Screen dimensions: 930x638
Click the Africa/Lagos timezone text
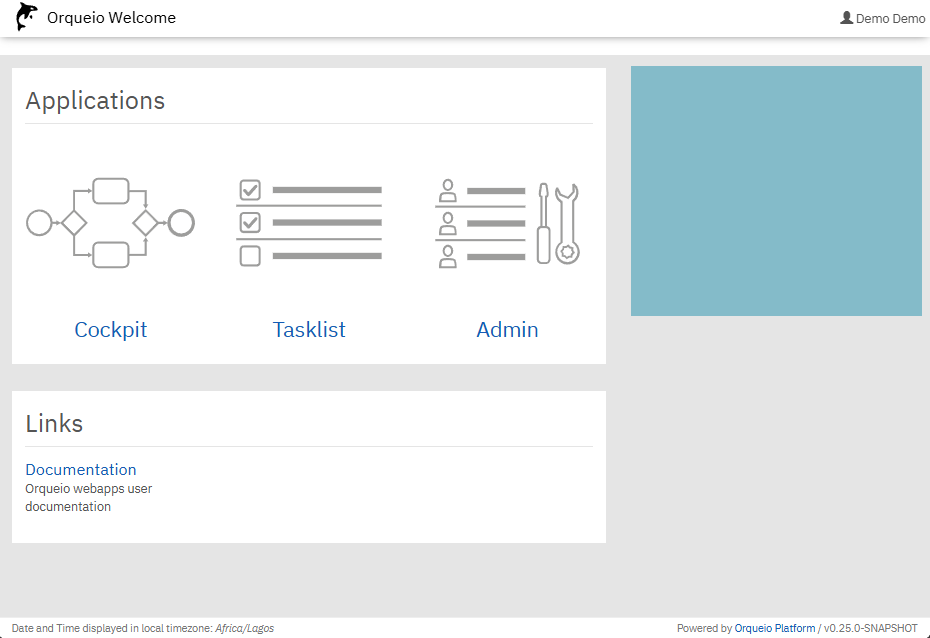244,628
